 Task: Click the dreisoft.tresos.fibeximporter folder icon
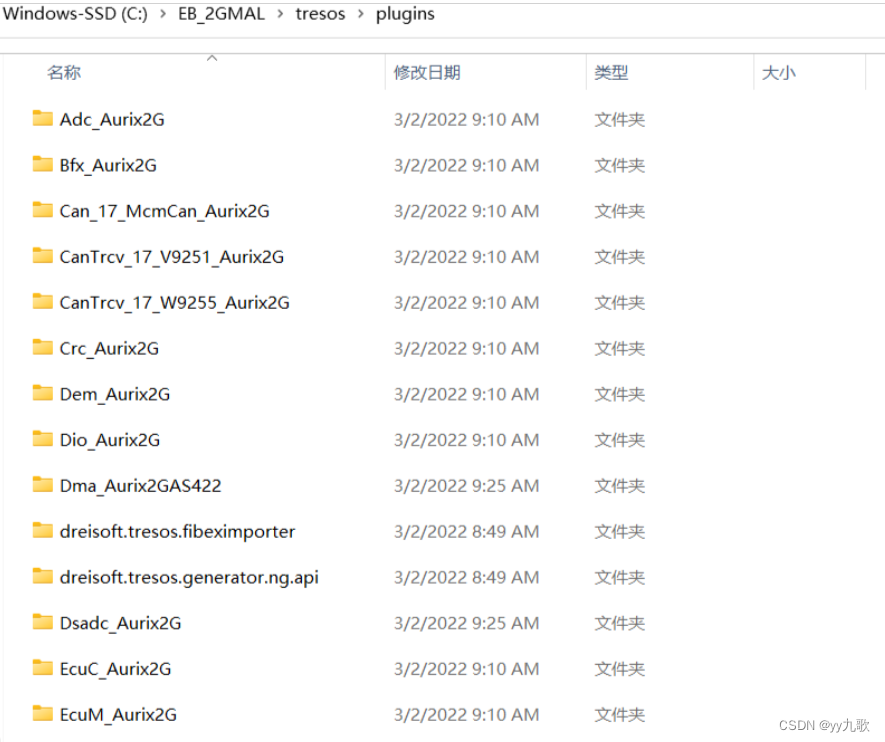(42, 530)
